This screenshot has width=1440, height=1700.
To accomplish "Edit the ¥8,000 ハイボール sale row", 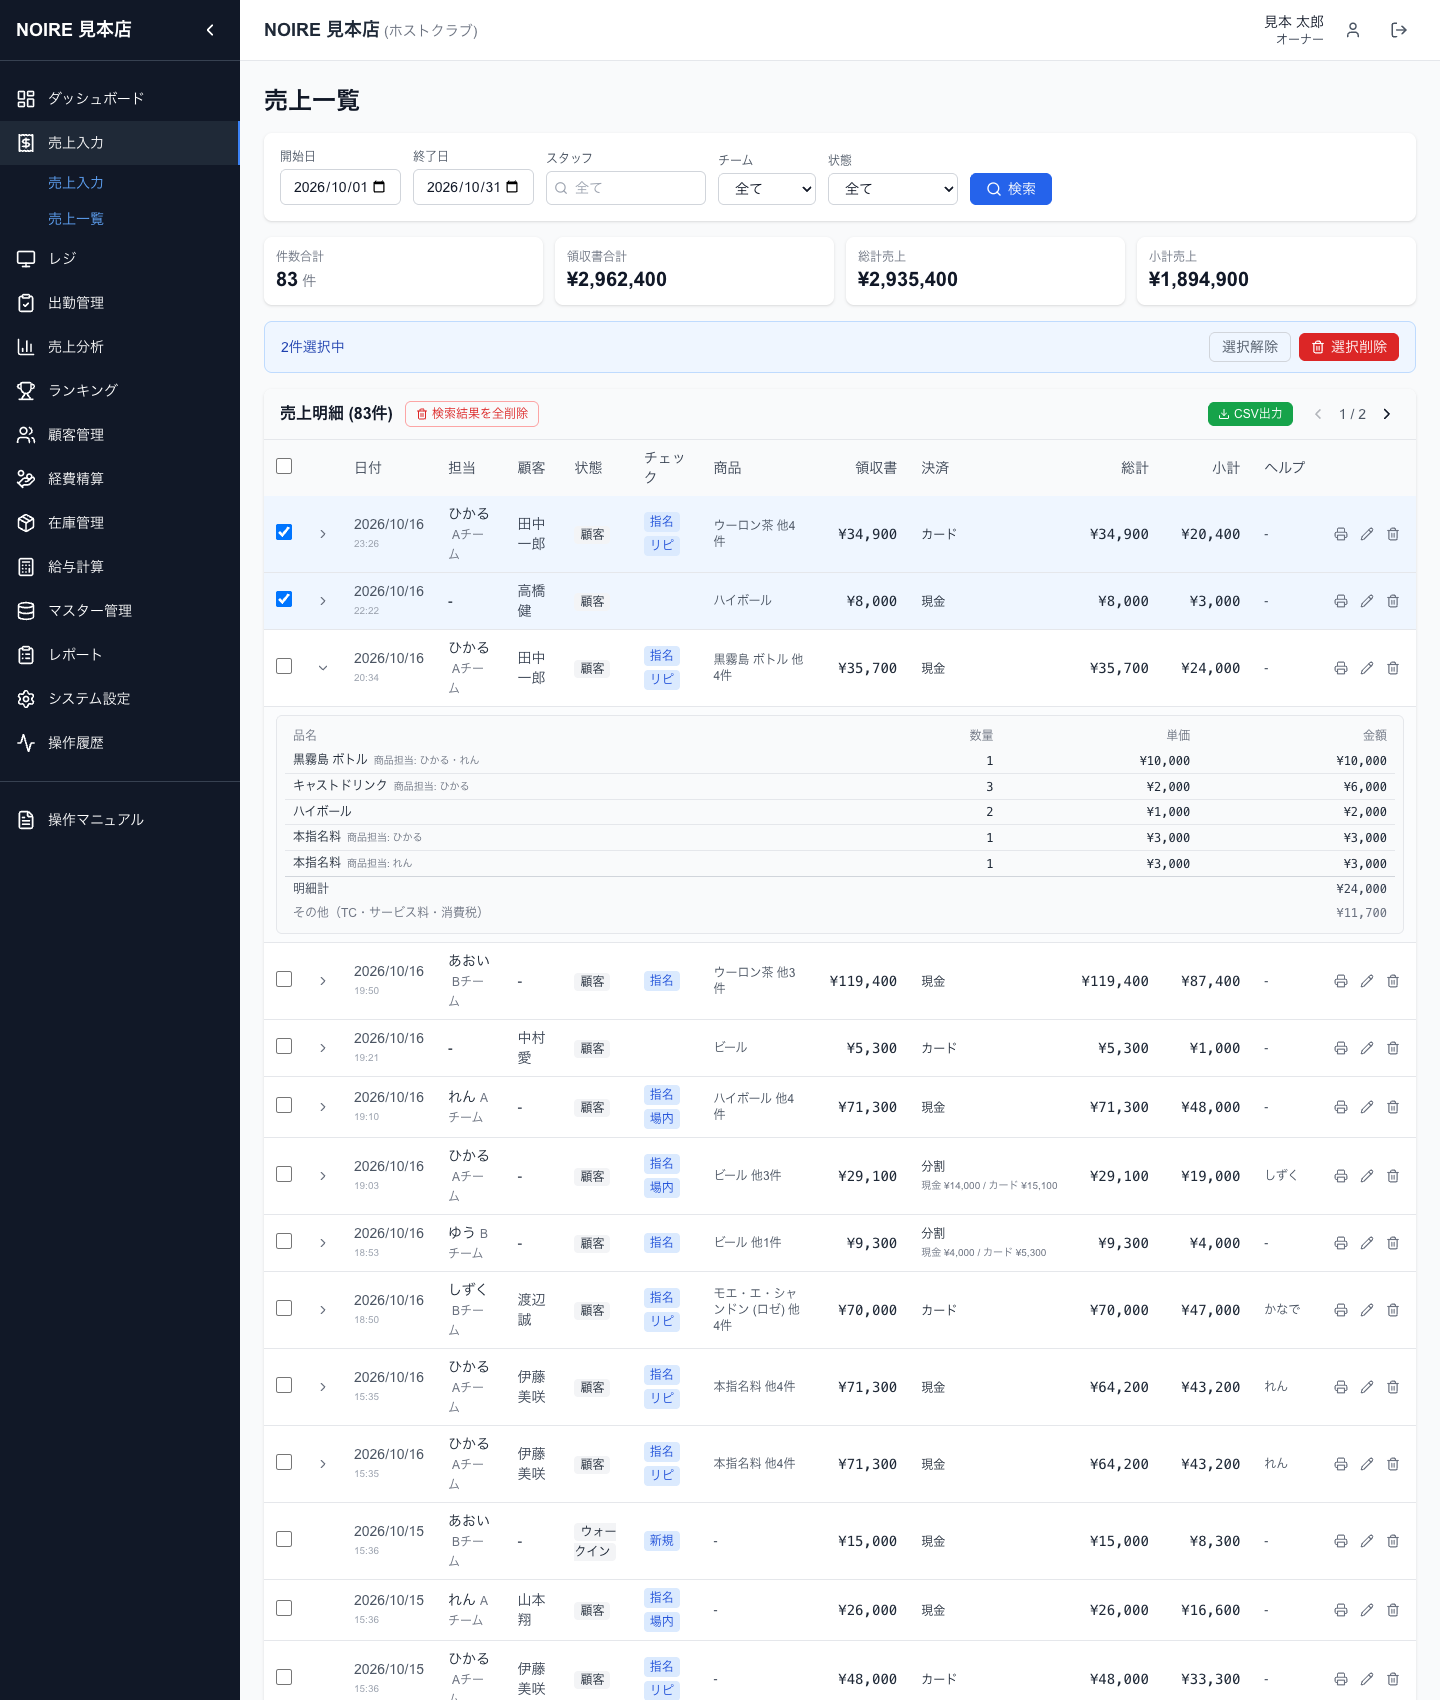I will pos(1367,601).
